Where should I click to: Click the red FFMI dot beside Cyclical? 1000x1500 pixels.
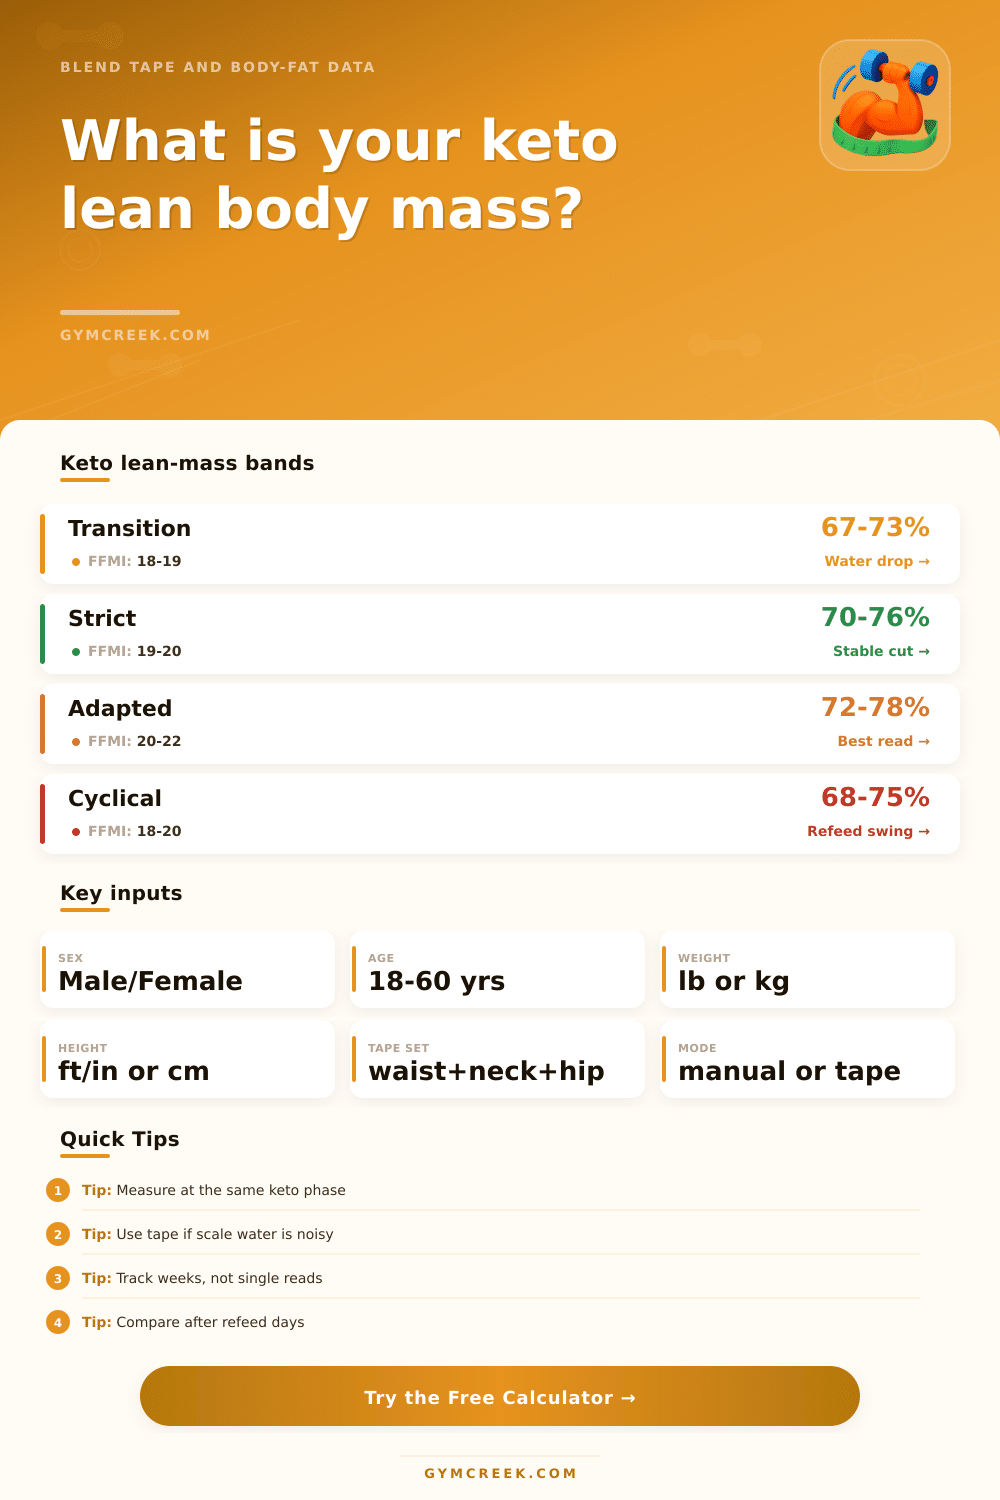[77, 832]
